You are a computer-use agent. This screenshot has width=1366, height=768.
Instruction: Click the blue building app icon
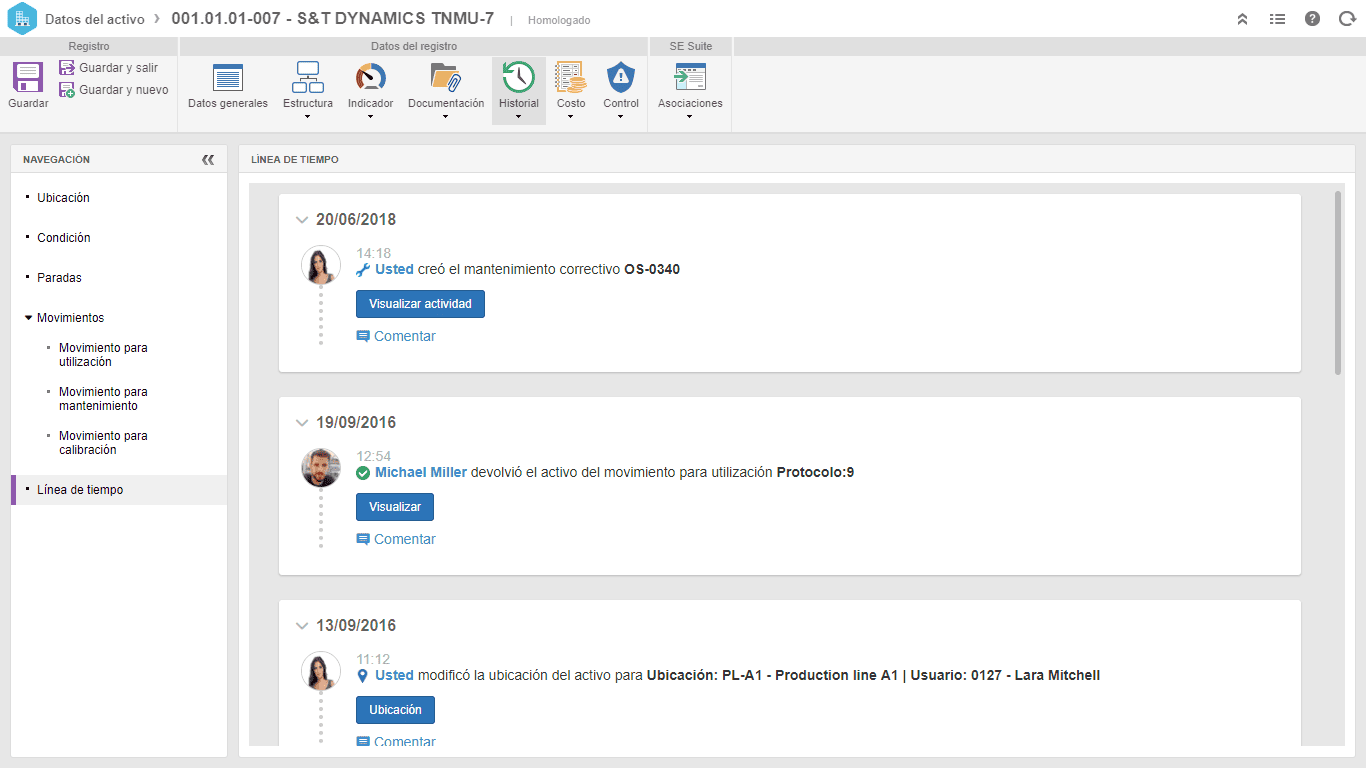22,19
